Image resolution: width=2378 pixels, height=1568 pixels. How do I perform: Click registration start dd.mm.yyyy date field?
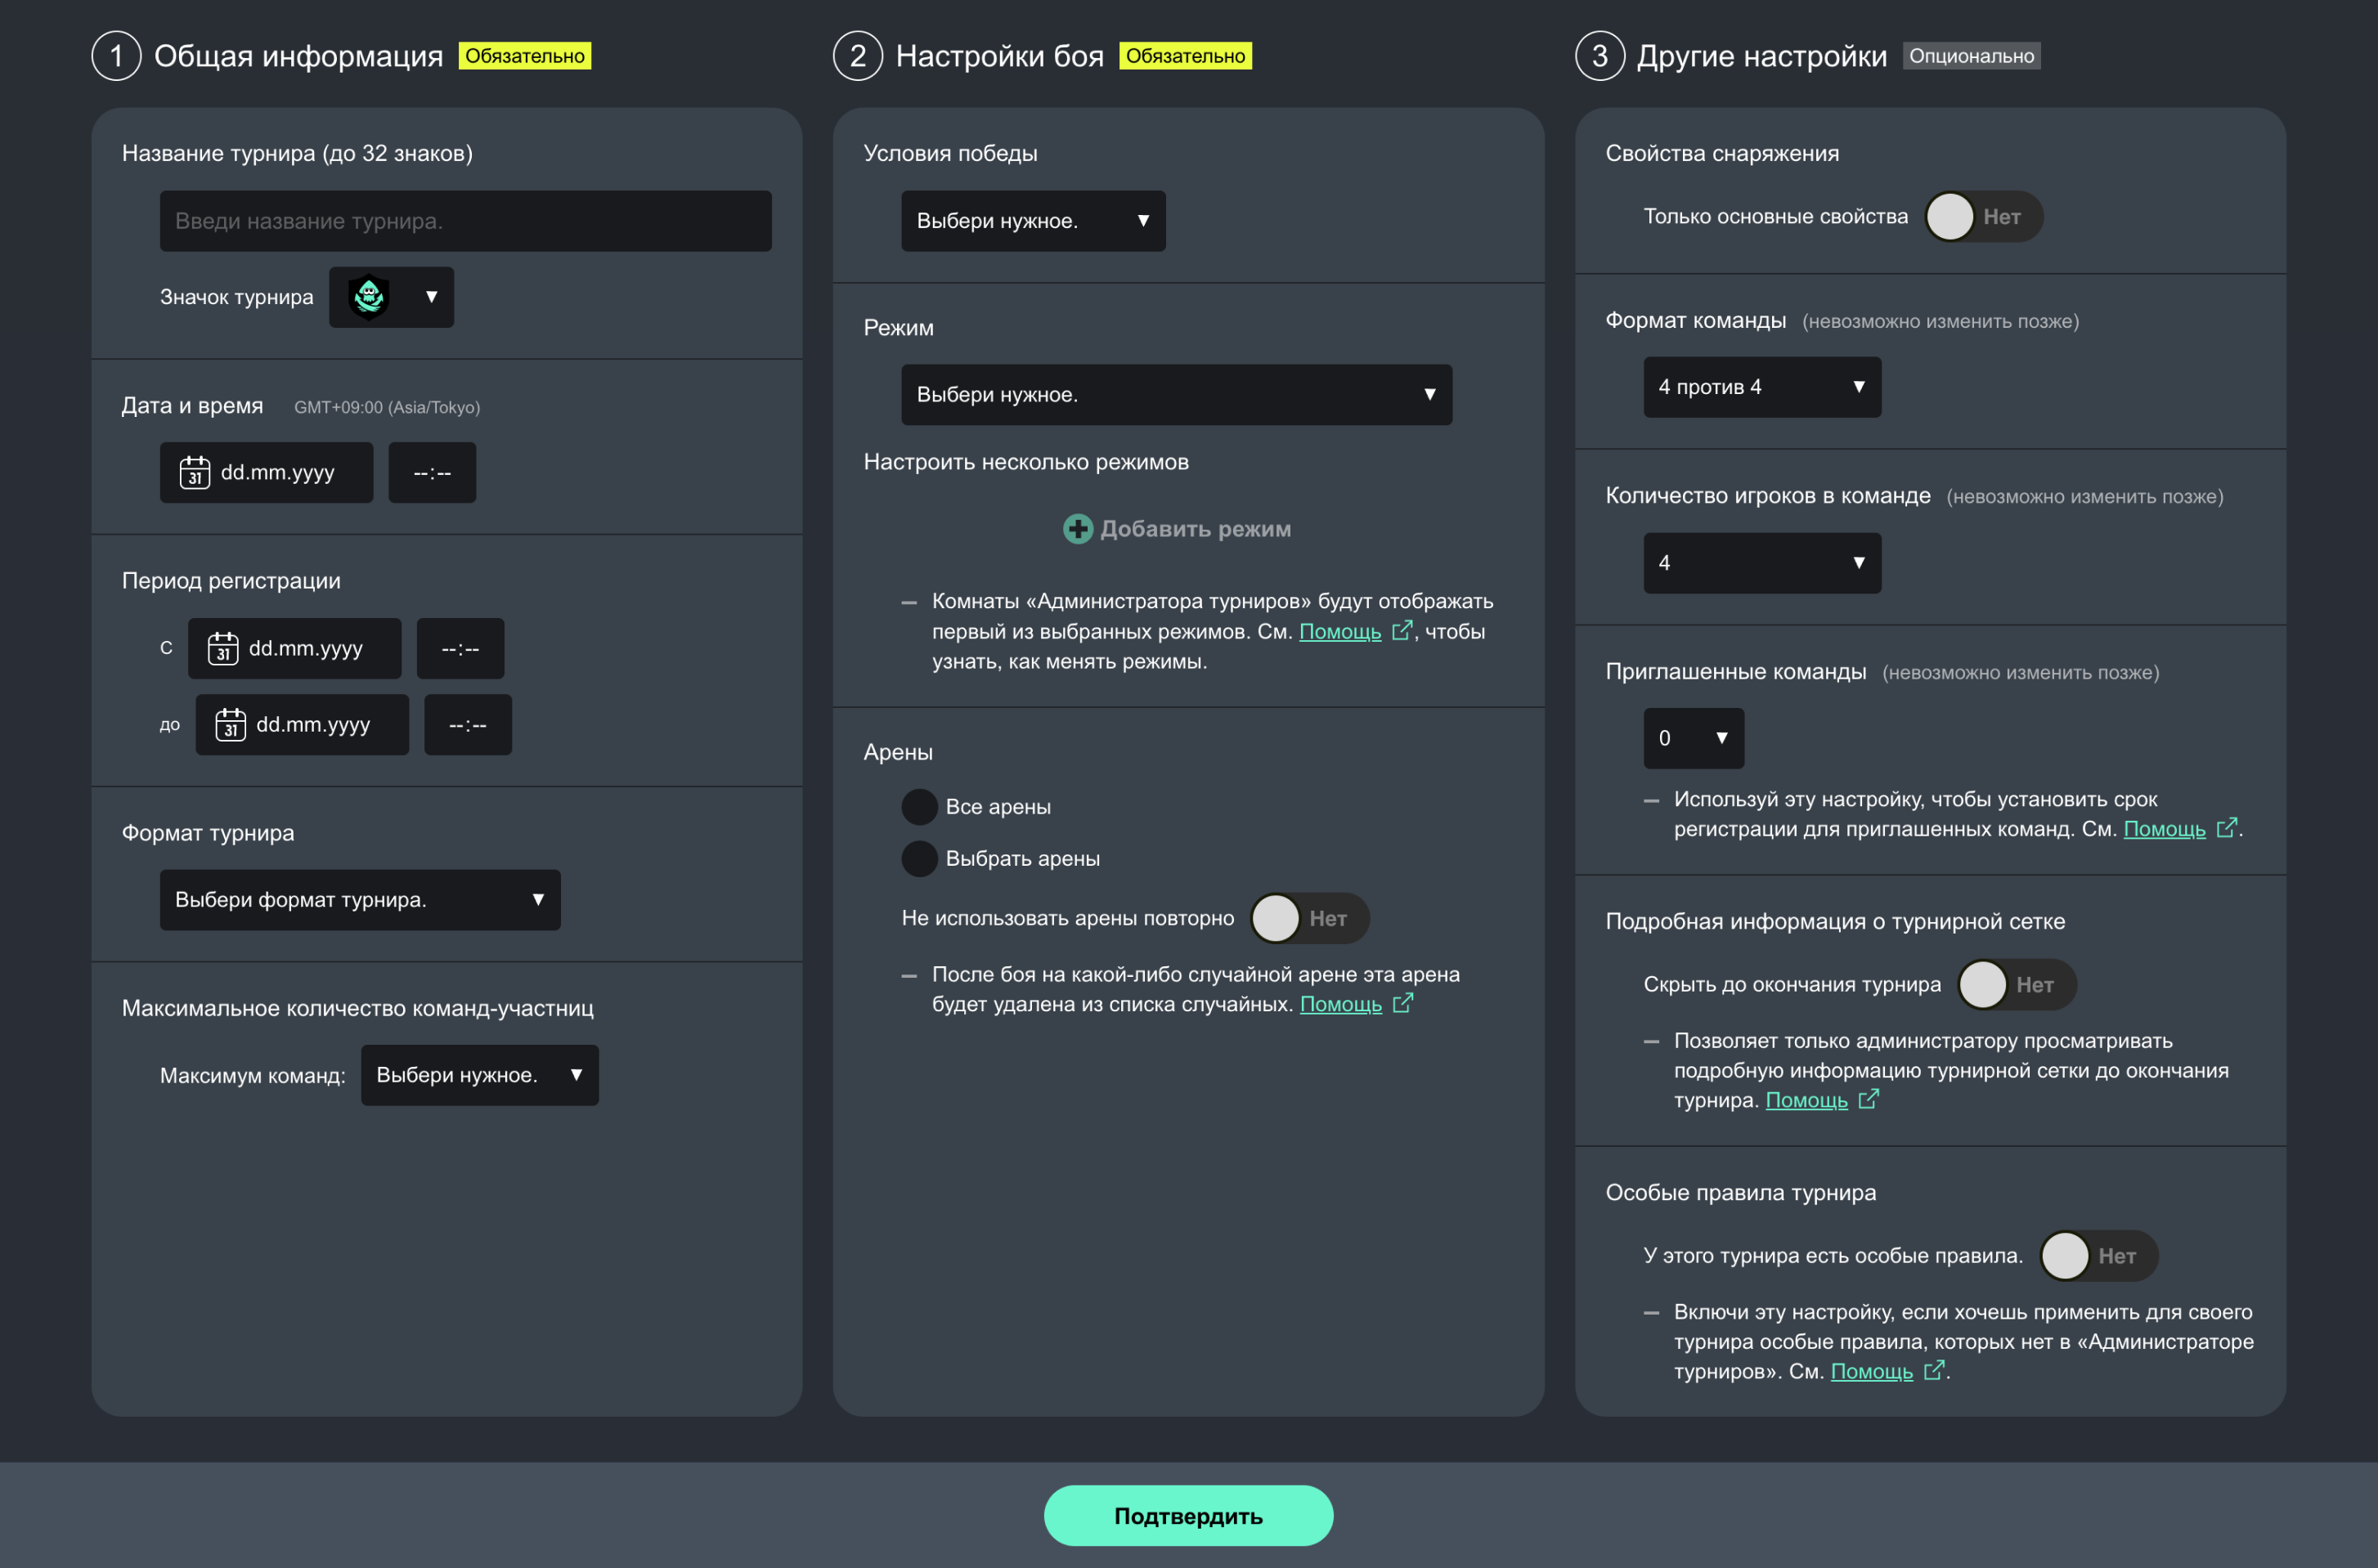click(294, 648)
